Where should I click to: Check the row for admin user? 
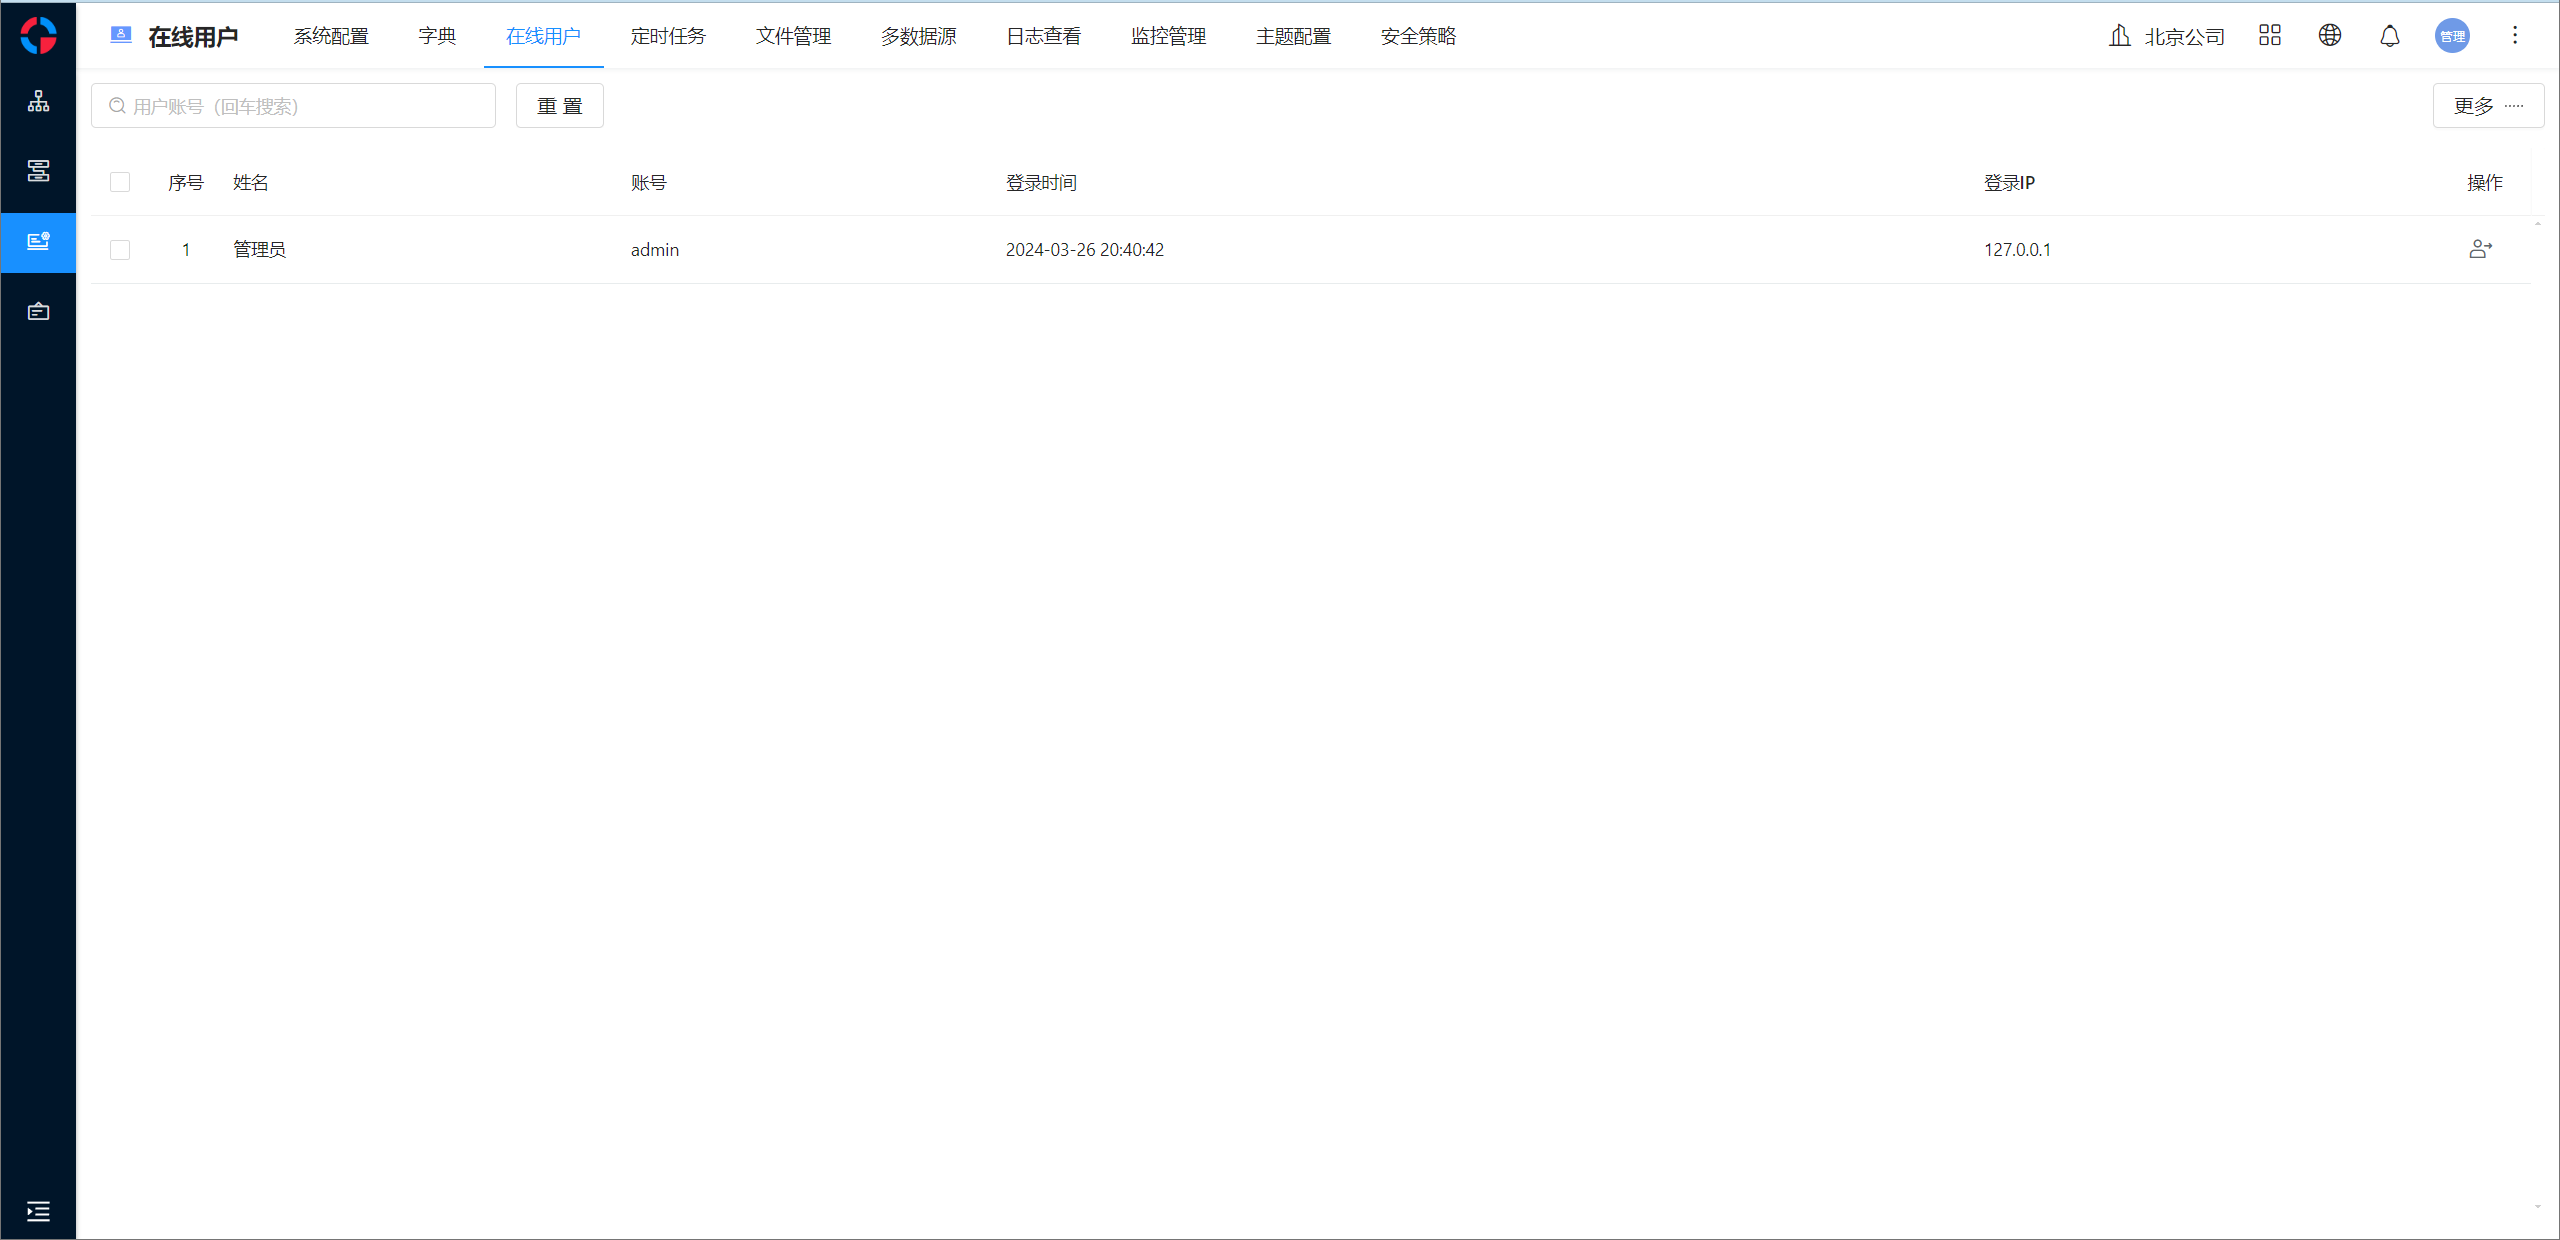click(120, 250)
